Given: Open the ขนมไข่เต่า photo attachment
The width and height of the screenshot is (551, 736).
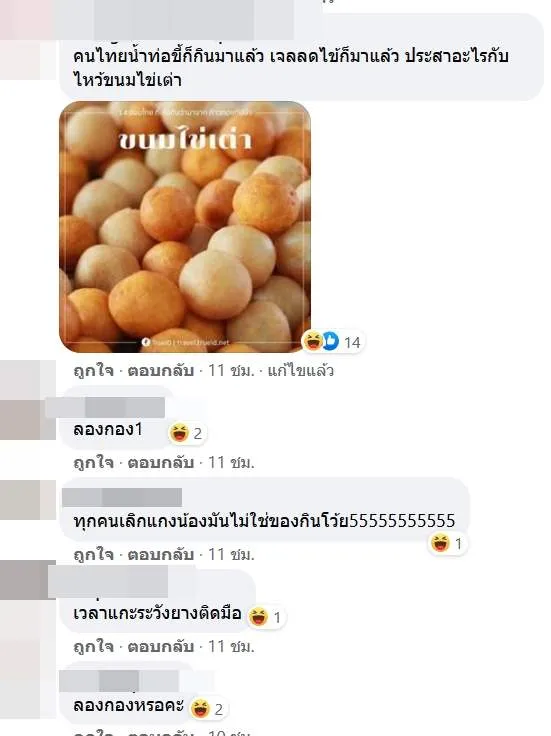Looking at the screenshot, I should [185, 227].
